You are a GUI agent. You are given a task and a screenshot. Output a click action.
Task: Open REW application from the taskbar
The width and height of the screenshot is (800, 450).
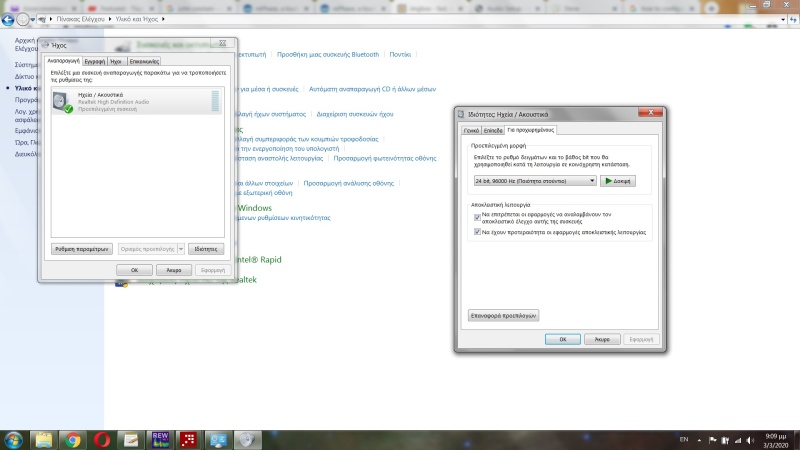(x=160, y=440)
